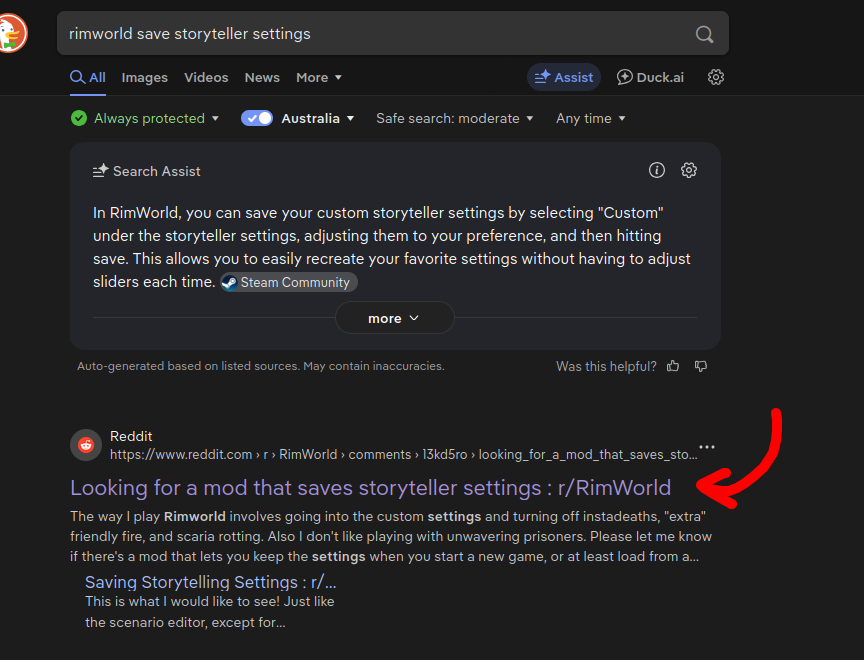Open 'Looking for a mod that saves storyteller settings' result
The image size is (864, 660).
click(x=370, y=488)
